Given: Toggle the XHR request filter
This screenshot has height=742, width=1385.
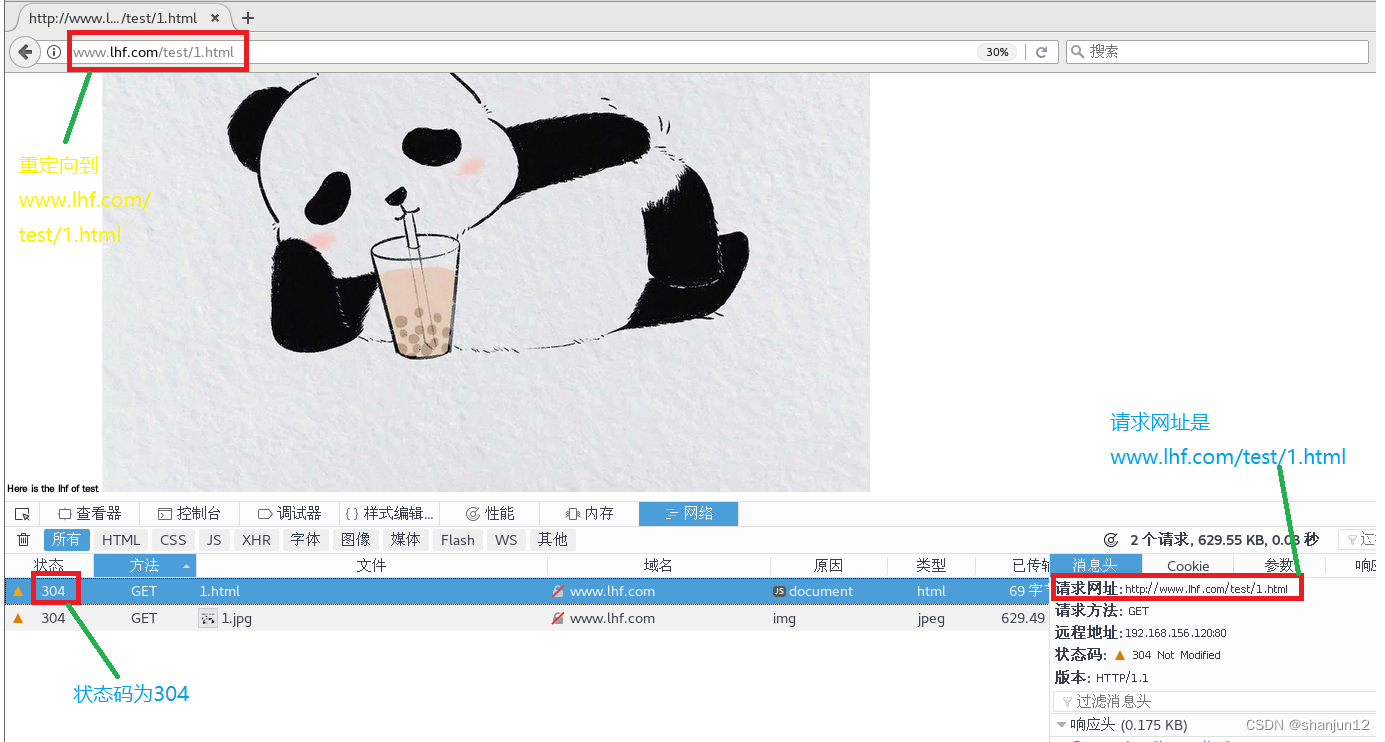Looking at the screenshot, I should (x=256, y=540).
